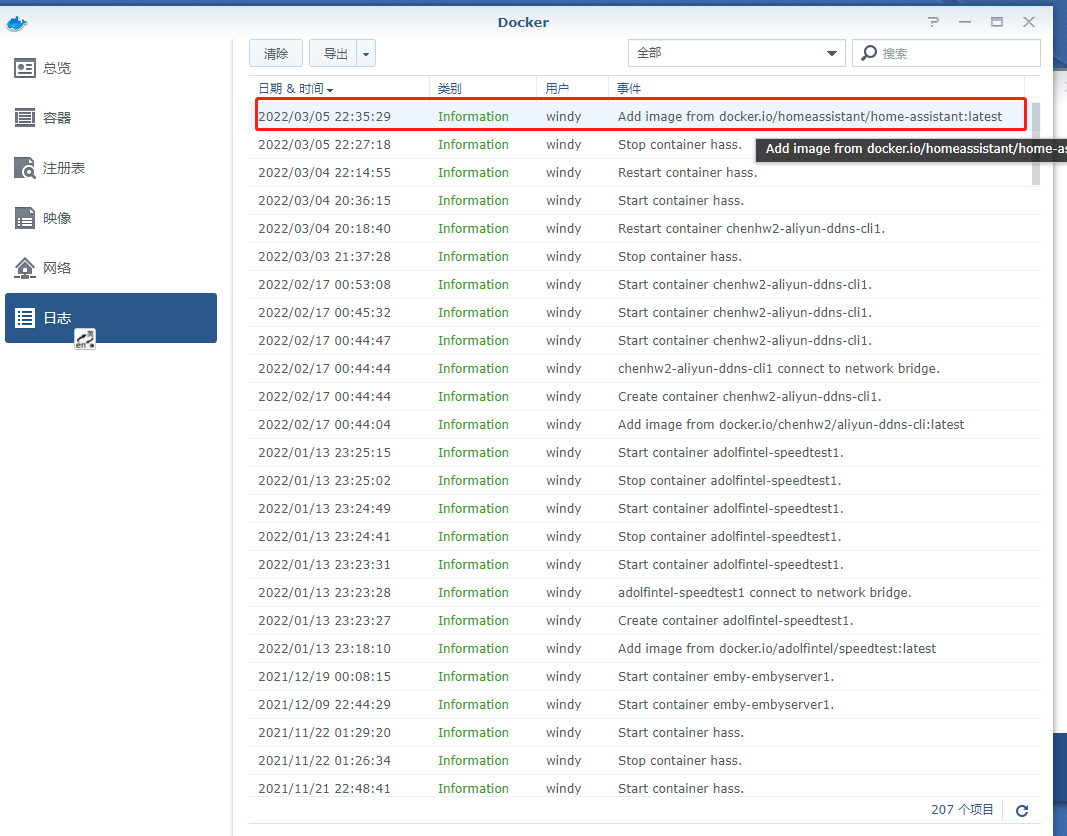This screenshot has height=836, width=1067.
Task: Open the 总览 overview icon in sidebar
Action: [24, 68]
